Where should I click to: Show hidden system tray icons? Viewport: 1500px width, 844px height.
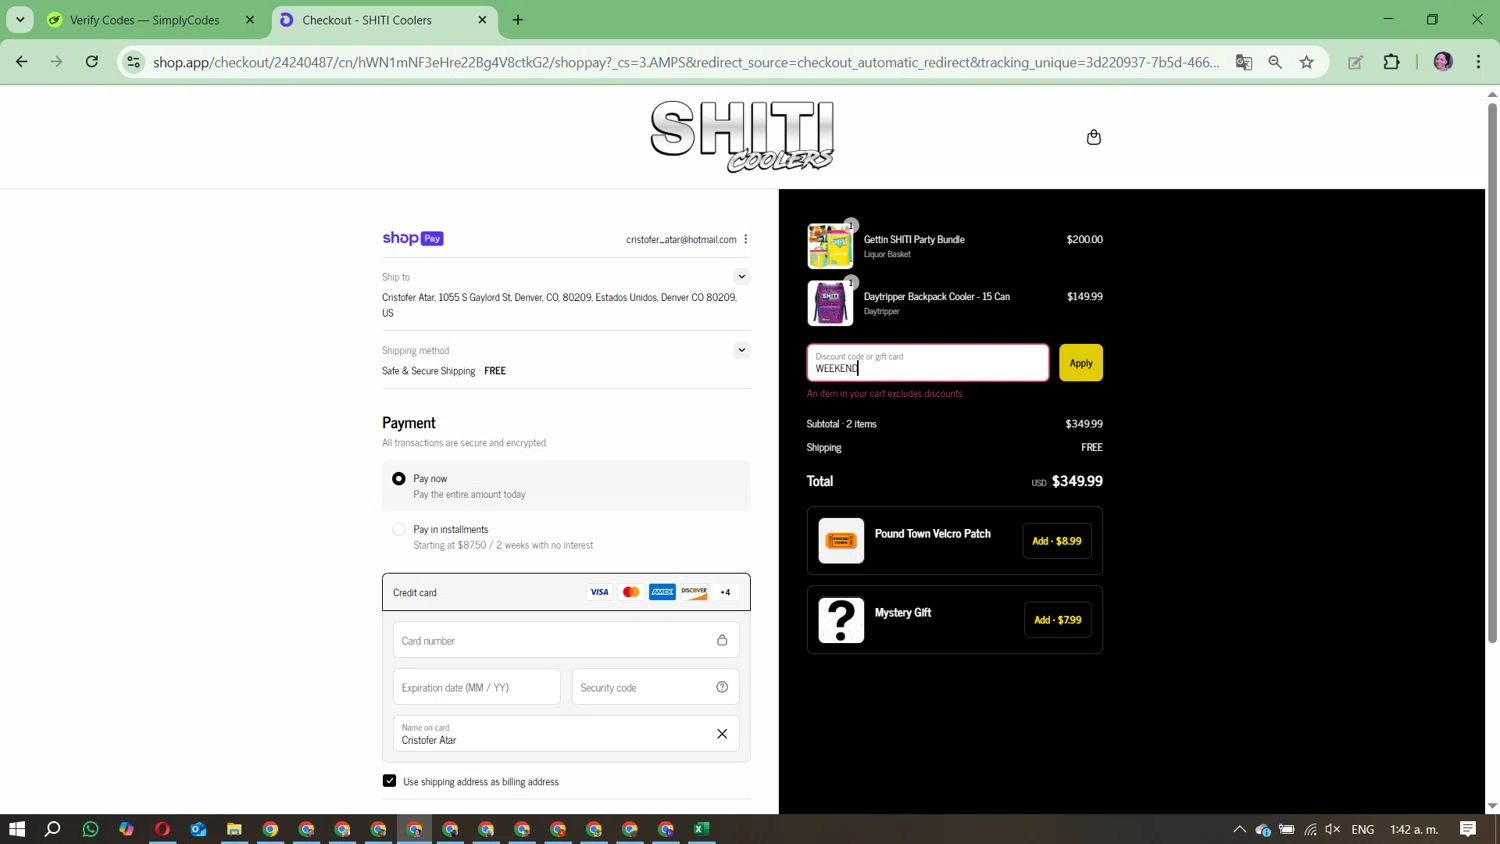(x=1239, y=829)
